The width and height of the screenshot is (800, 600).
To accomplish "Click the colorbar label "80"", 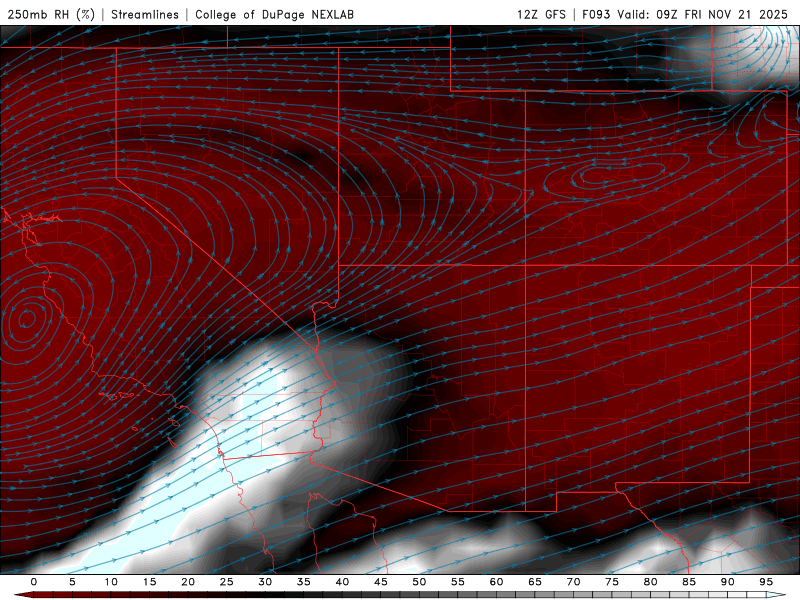I will coord(651,582).
